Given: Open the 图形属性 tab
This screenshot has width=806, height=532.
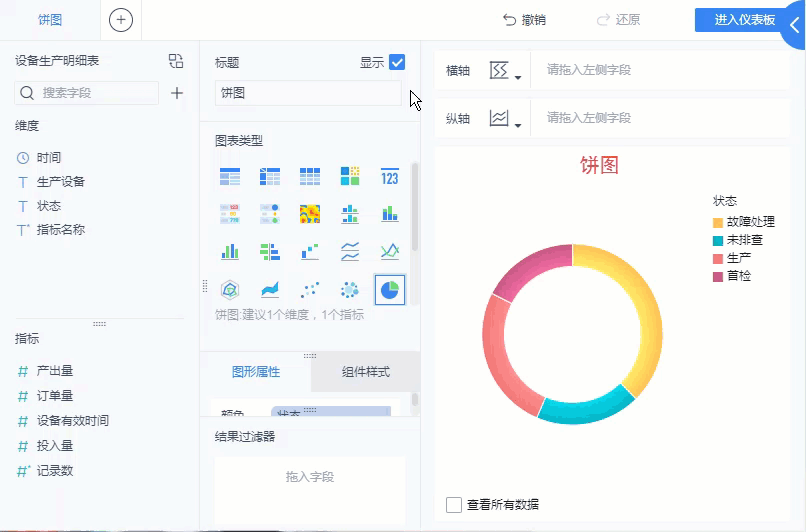Looking at the screenshot, I should pyautogui.click(x=256, y=372).
